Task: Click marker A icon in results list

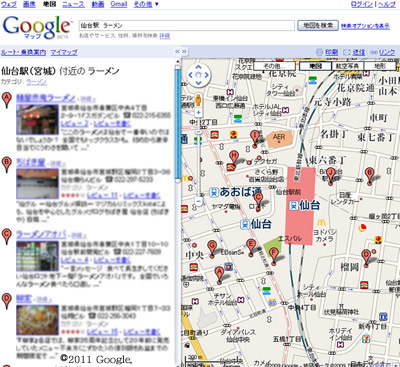Action: point(7,100)
